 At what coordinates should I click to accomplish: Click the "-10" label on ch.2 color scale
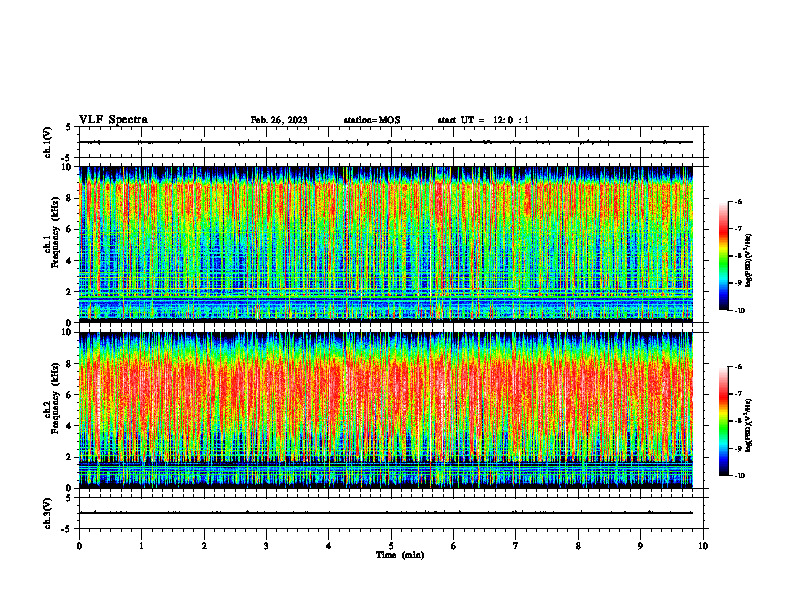click(x=740, y=476)
